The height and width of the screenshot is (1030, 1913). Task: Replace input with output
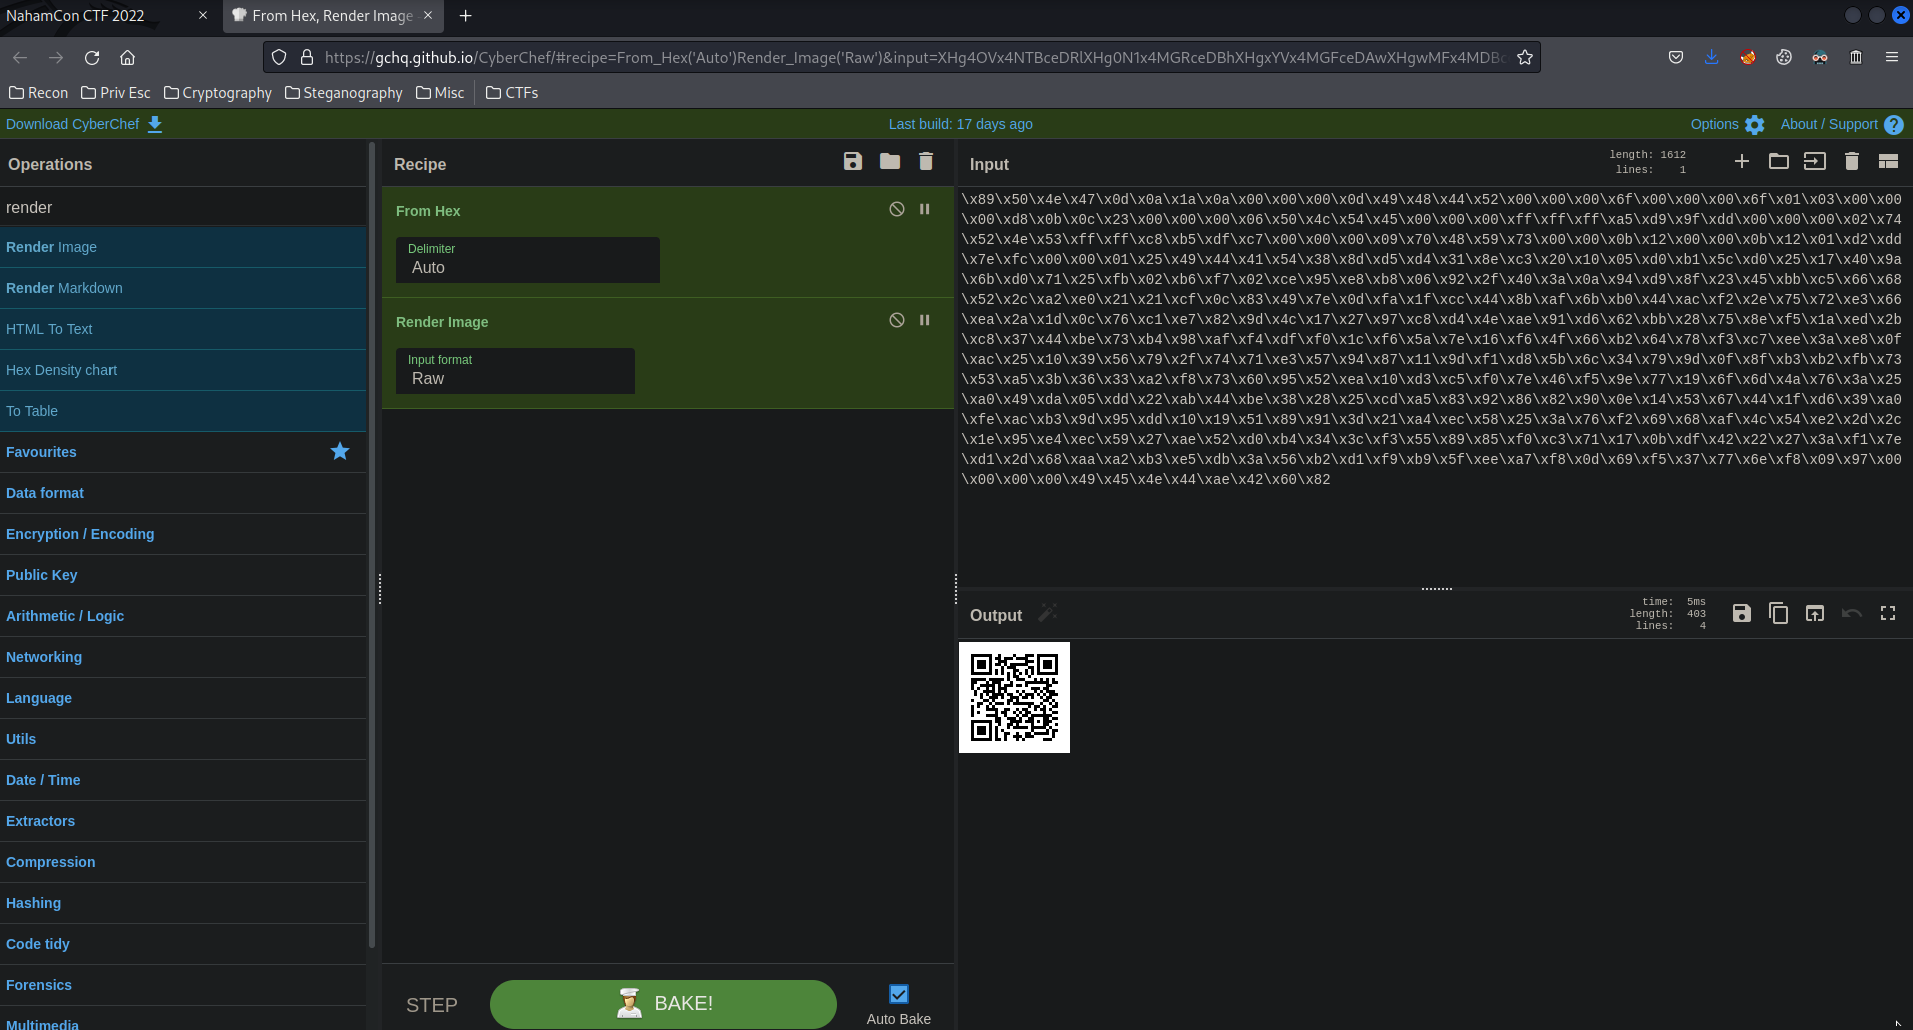tap(1815, 613)
